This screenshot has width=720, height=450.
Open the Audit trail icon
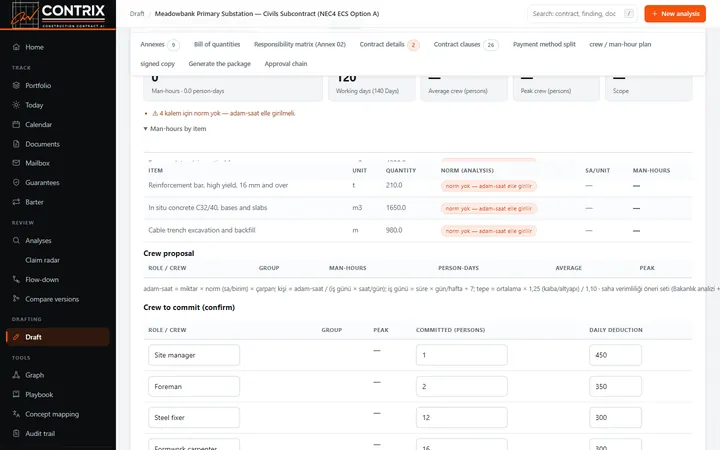tap(16, 433)
